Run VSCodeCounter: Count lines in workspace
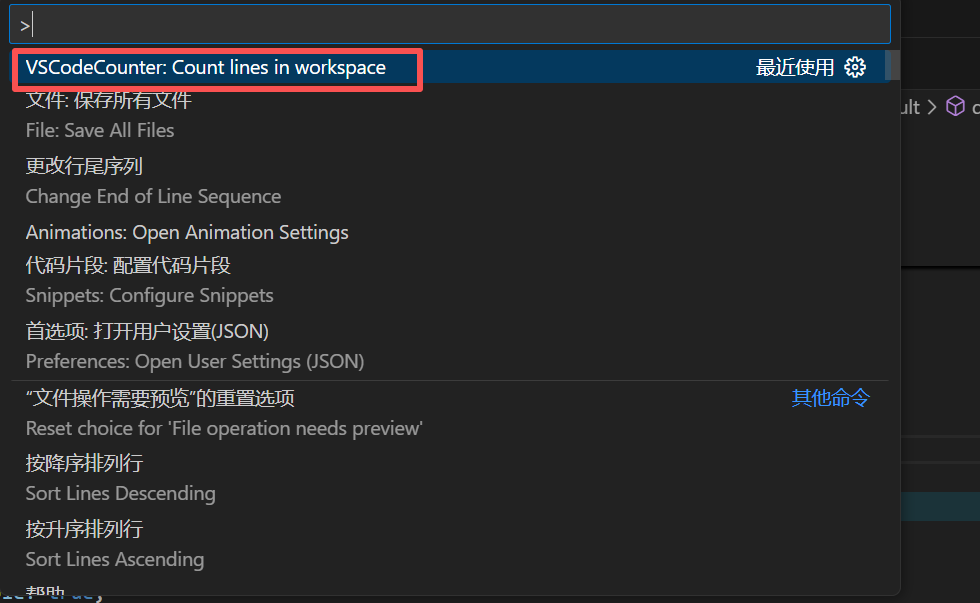This screenshot has width=980, height=603. pos(449,67)
